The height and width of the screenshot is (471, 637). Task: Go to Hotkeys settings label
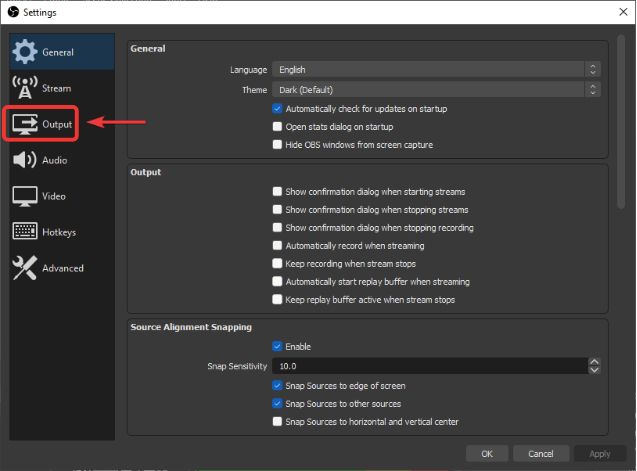(59, 232)
